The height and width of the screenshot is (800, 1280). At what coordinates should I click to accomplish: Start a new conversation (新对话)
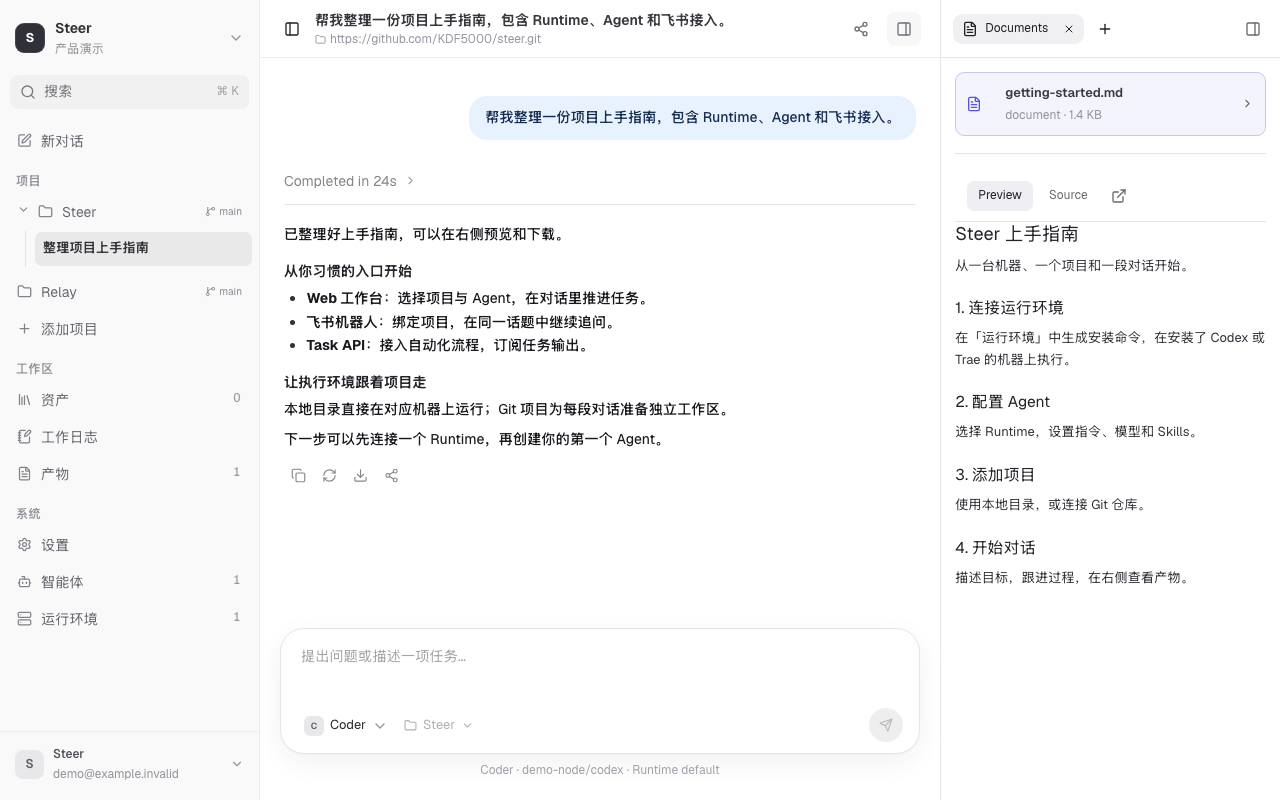(x=130, y=141)
